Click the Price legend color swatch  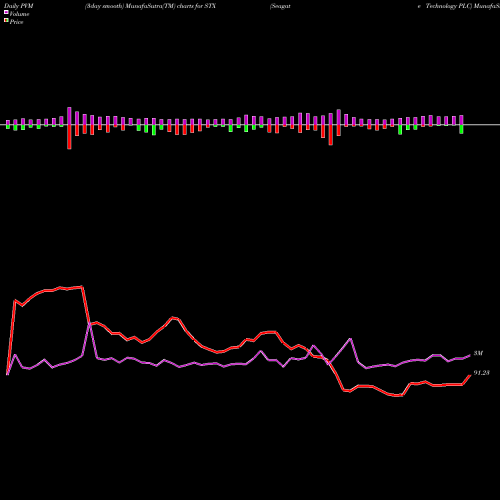click(6, 21)
